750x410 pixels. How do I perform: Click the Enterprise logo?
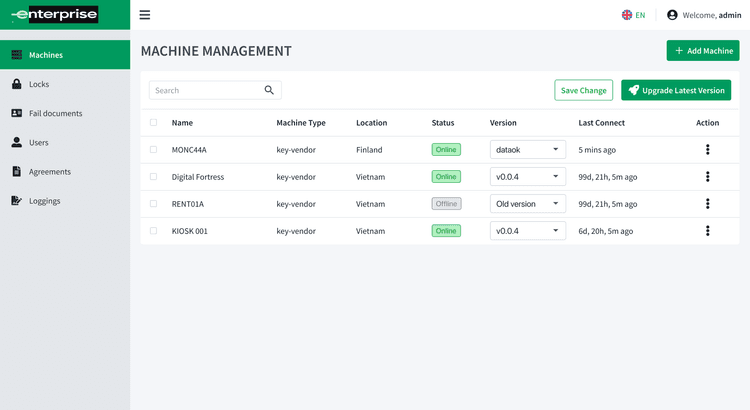(x=55, y=14)
